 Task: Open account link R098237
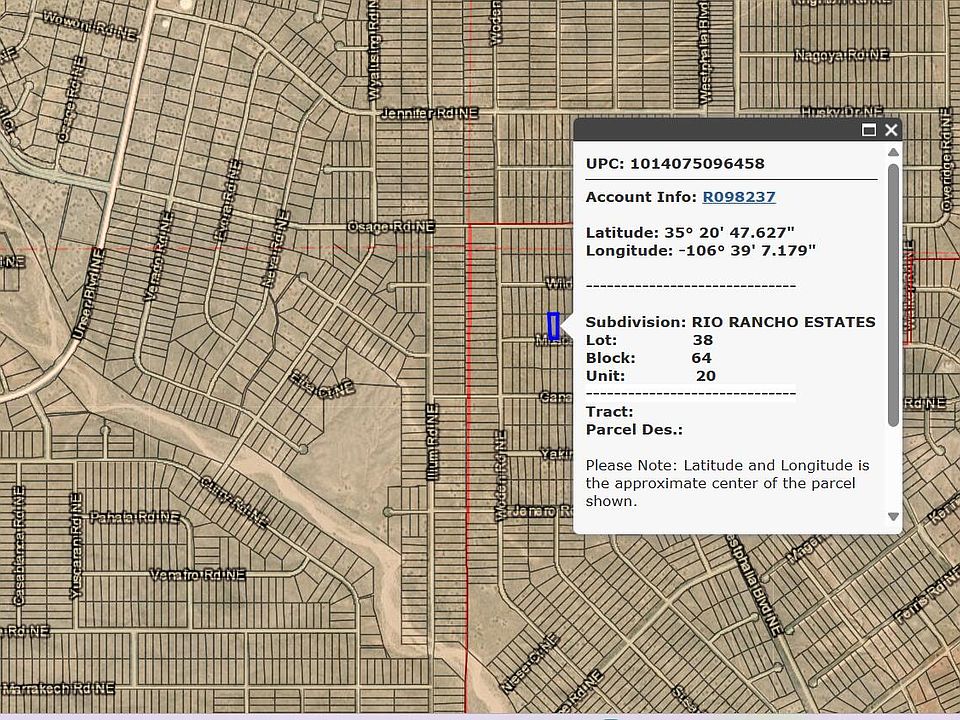[739, 197]
